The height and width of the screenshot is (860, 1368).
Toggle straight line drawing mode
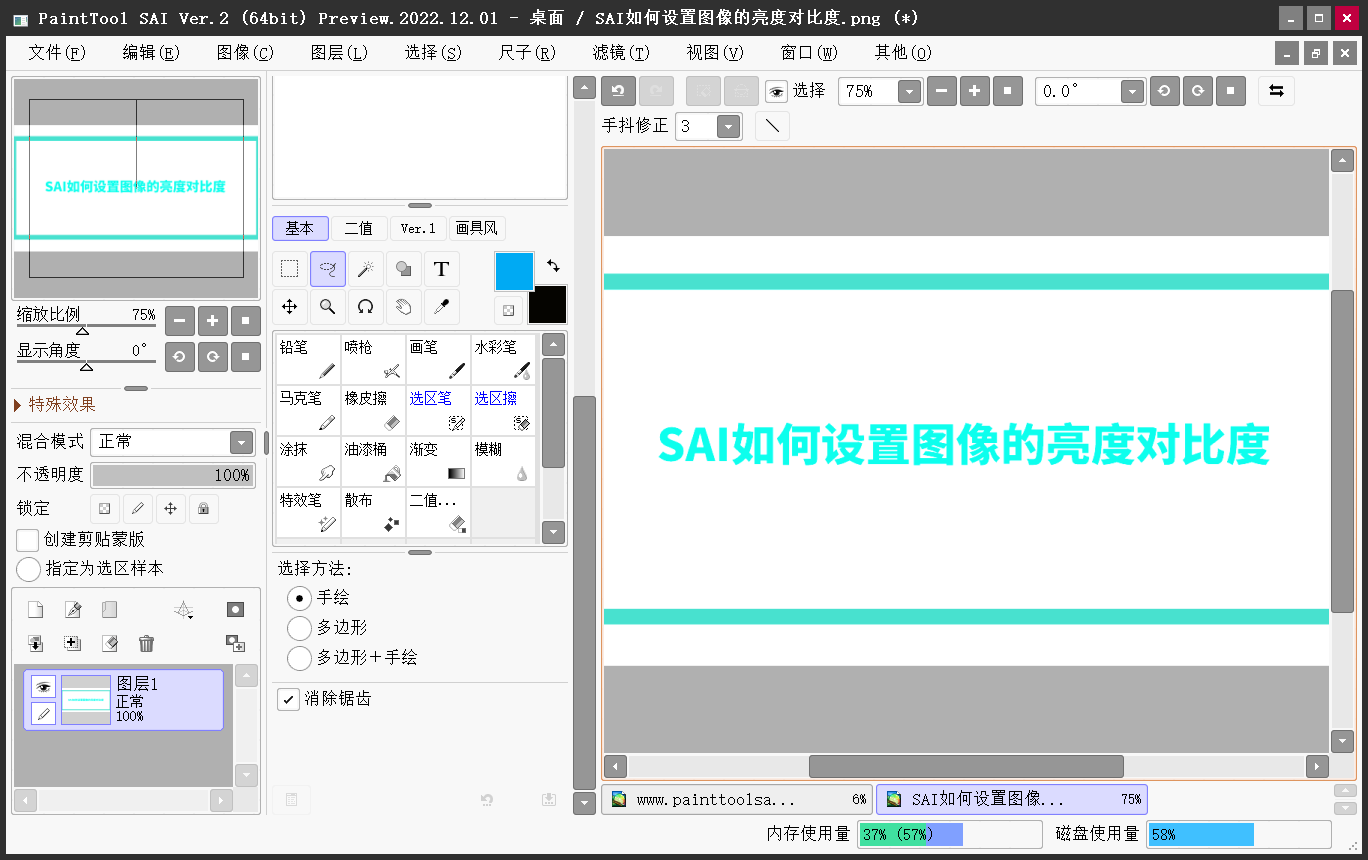(772, 126)
